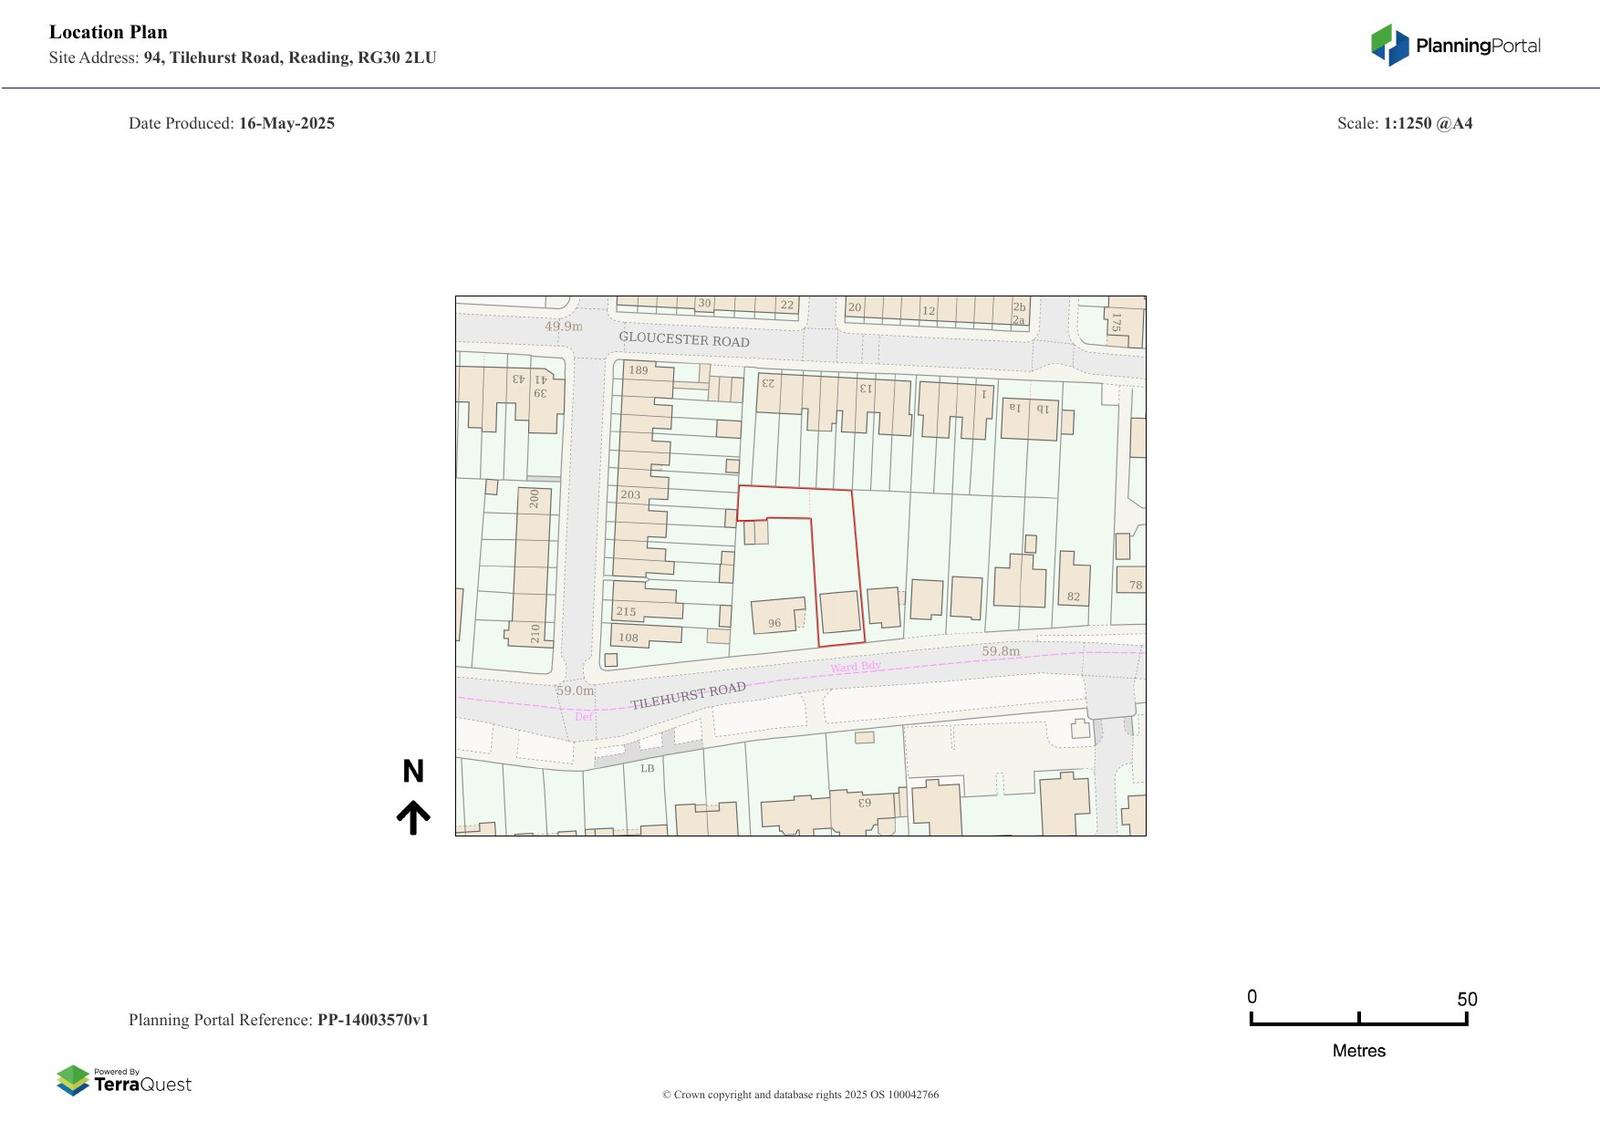The image size is (1600, 1132).
Task: Click the date produced 16-May-2025
Action: click(286, 123)
